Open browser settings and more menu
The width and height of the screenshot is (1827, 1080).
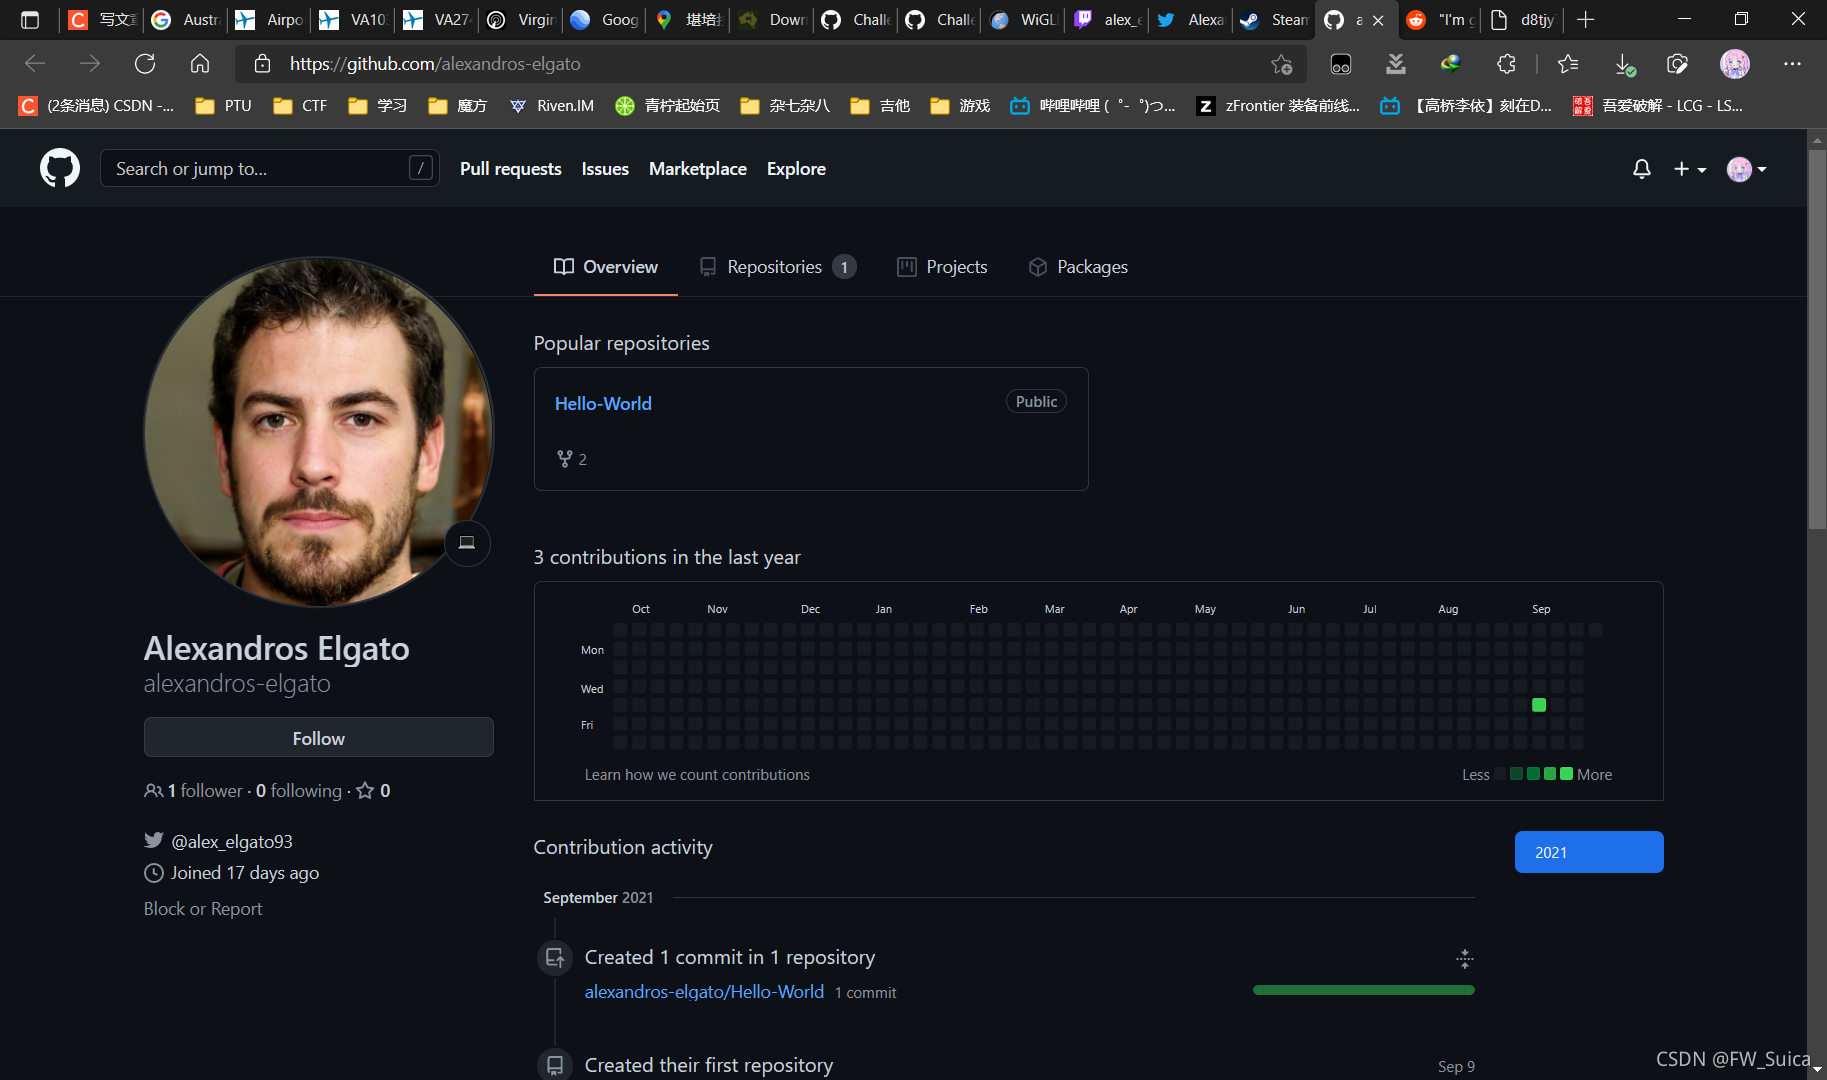(1792, 64)
